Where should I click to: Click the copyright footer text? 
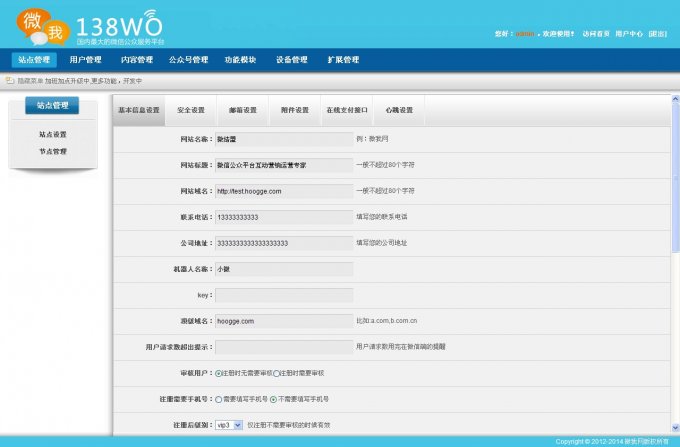coord(611,442)
